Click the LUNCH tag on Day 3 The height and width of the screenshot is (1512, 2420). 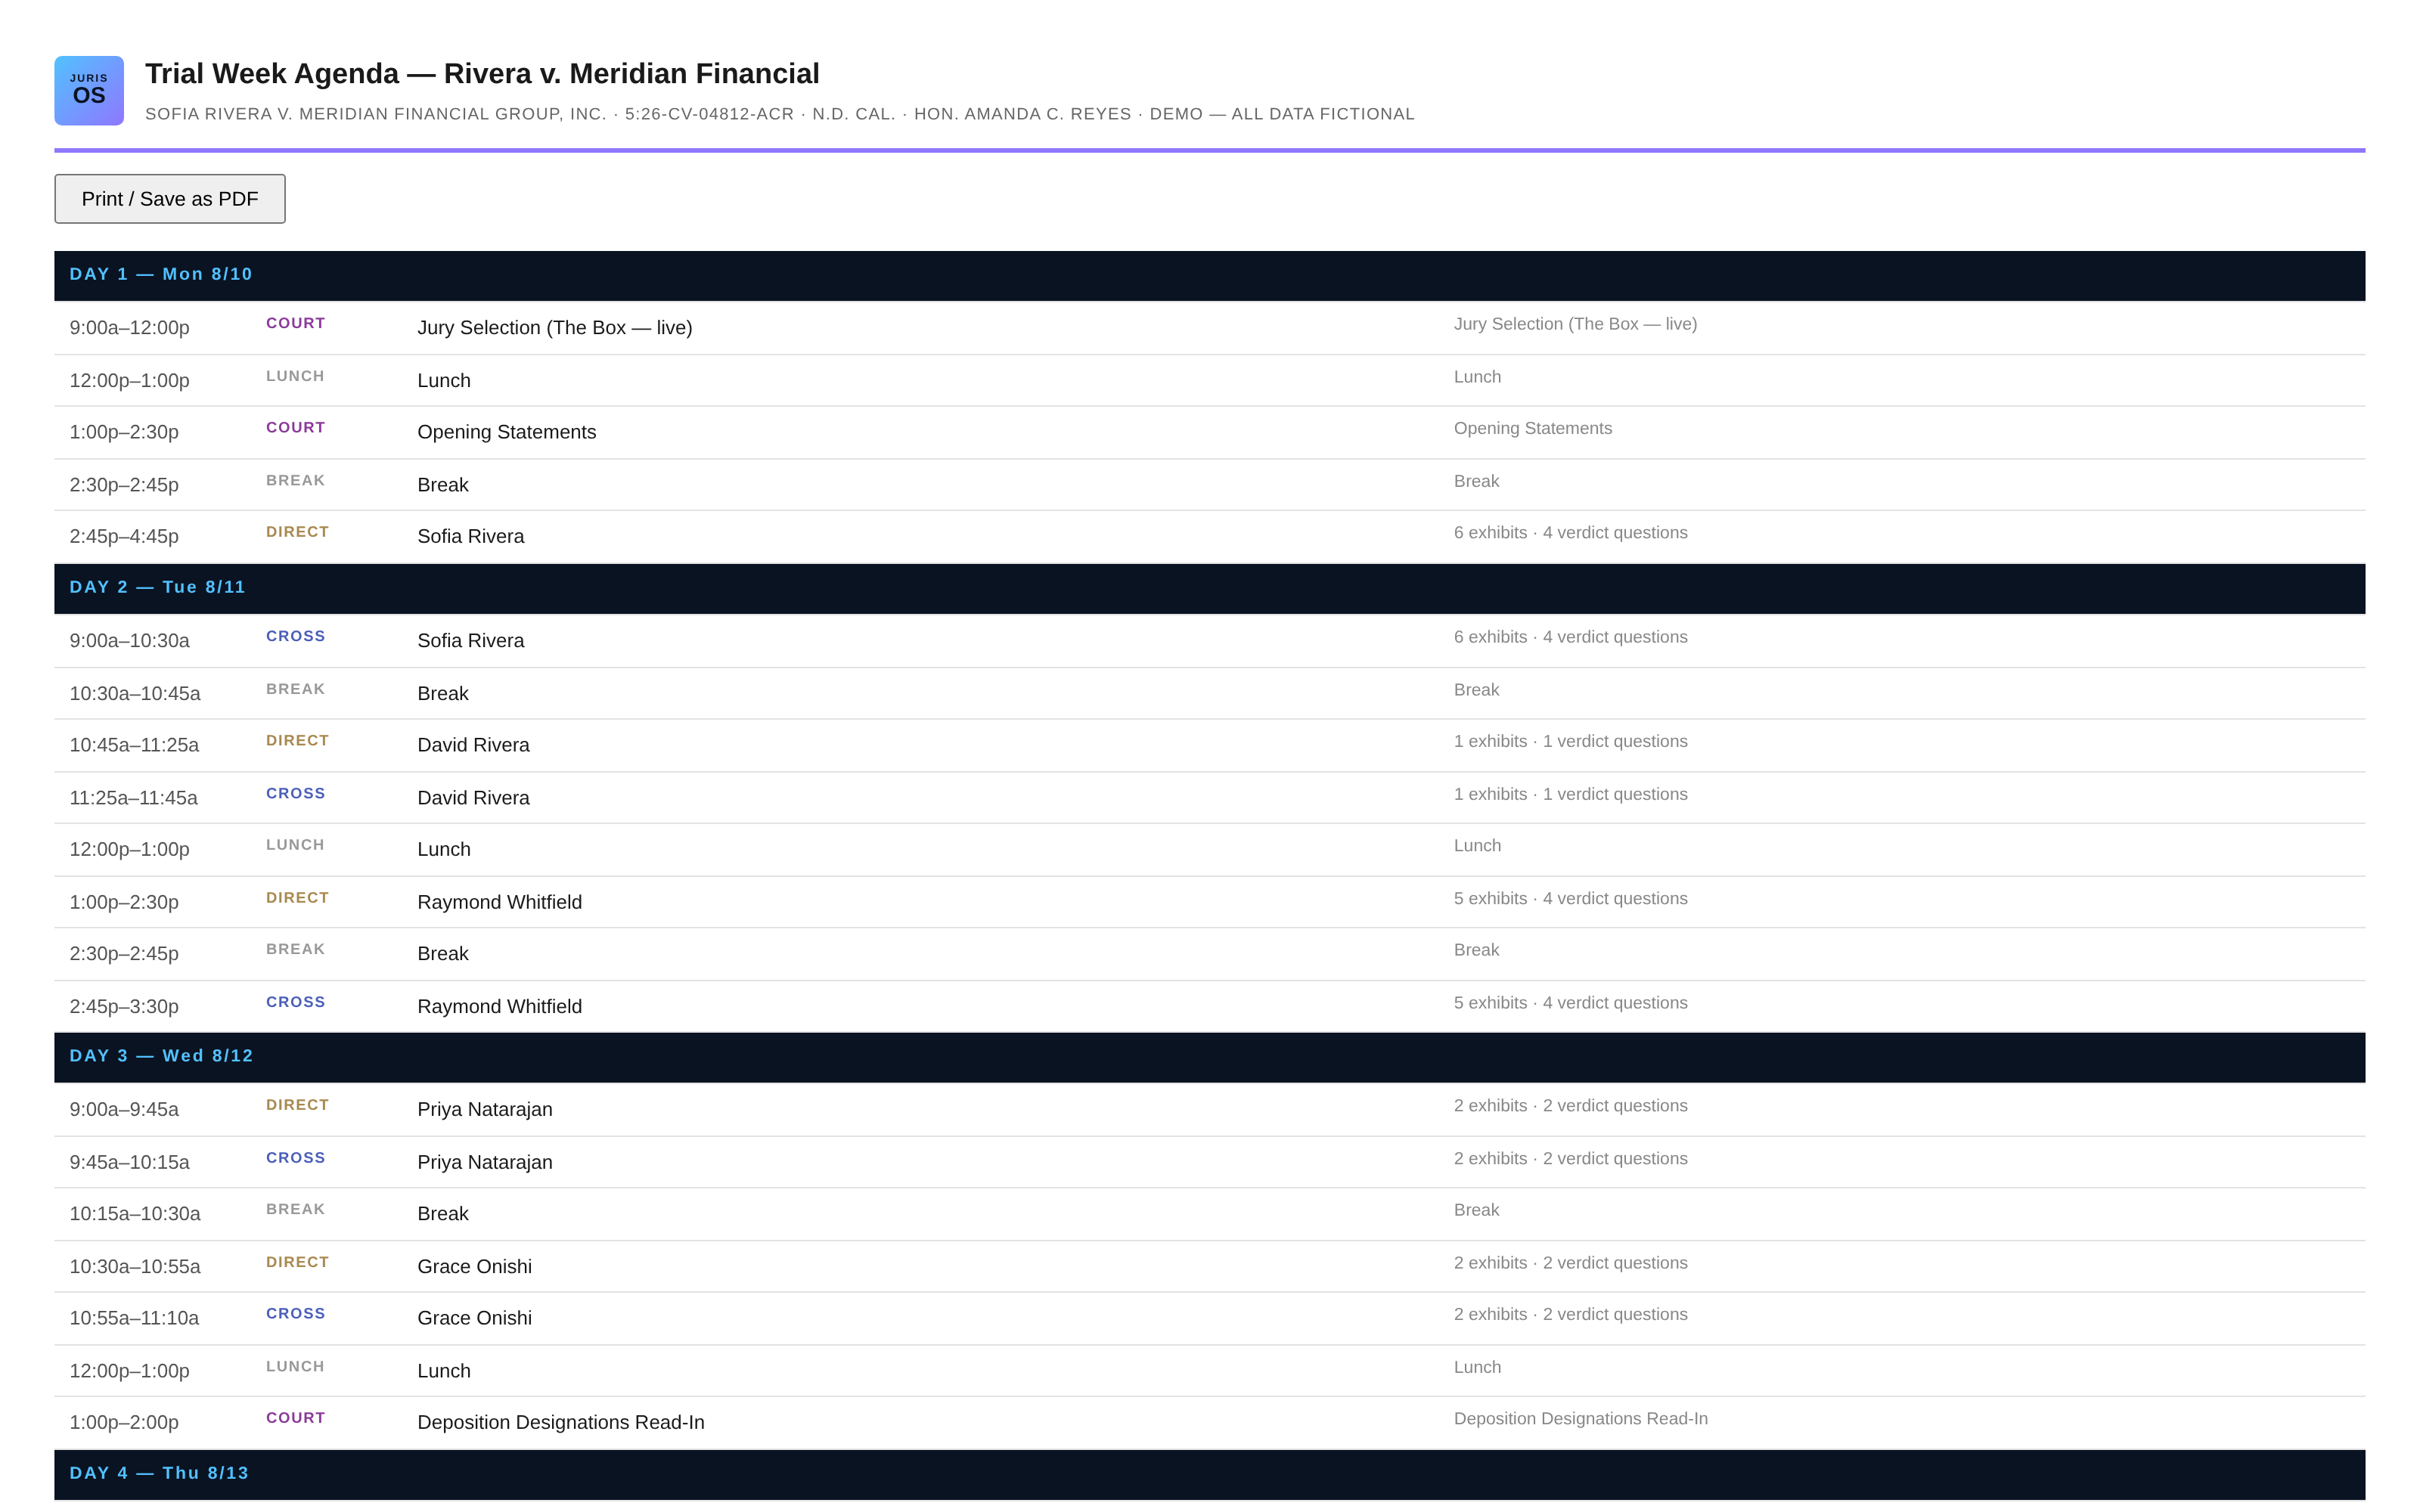coord(295,1366)
